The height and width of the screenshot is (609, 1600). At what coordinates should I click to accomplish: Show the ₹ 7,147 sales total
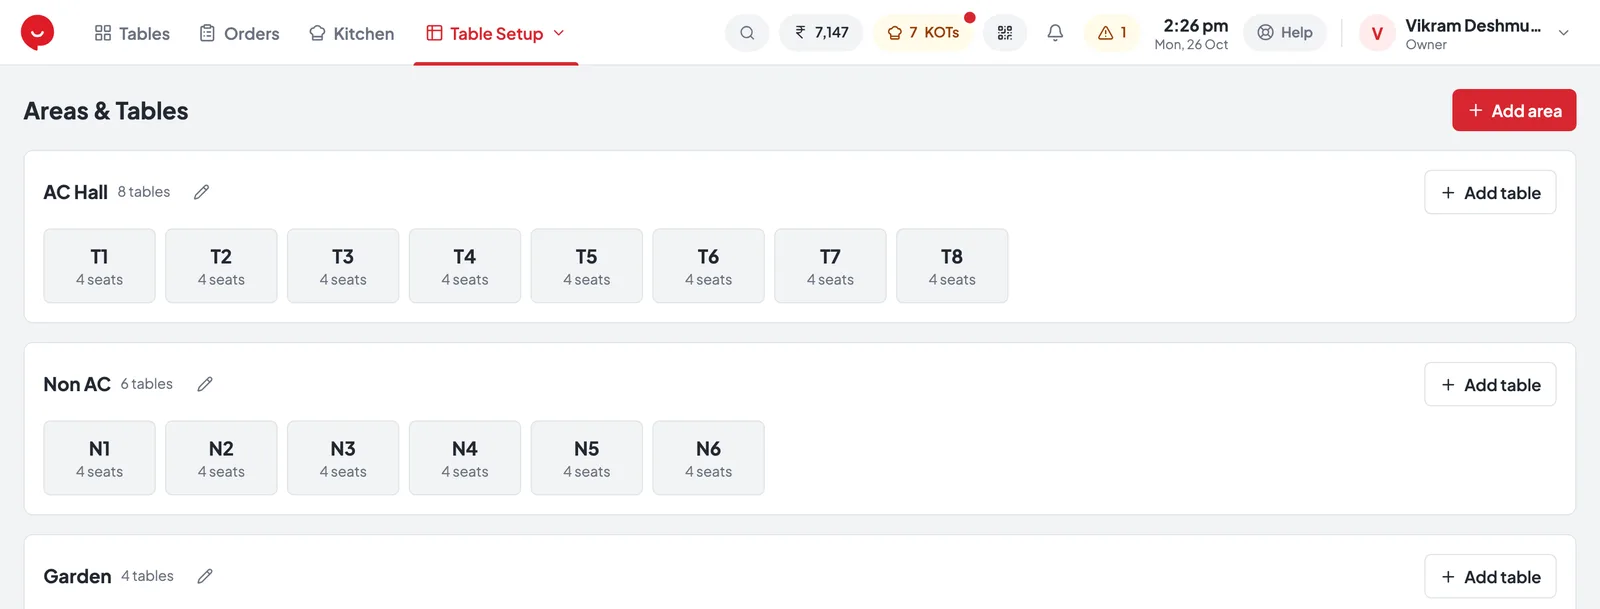click(821, 33)
